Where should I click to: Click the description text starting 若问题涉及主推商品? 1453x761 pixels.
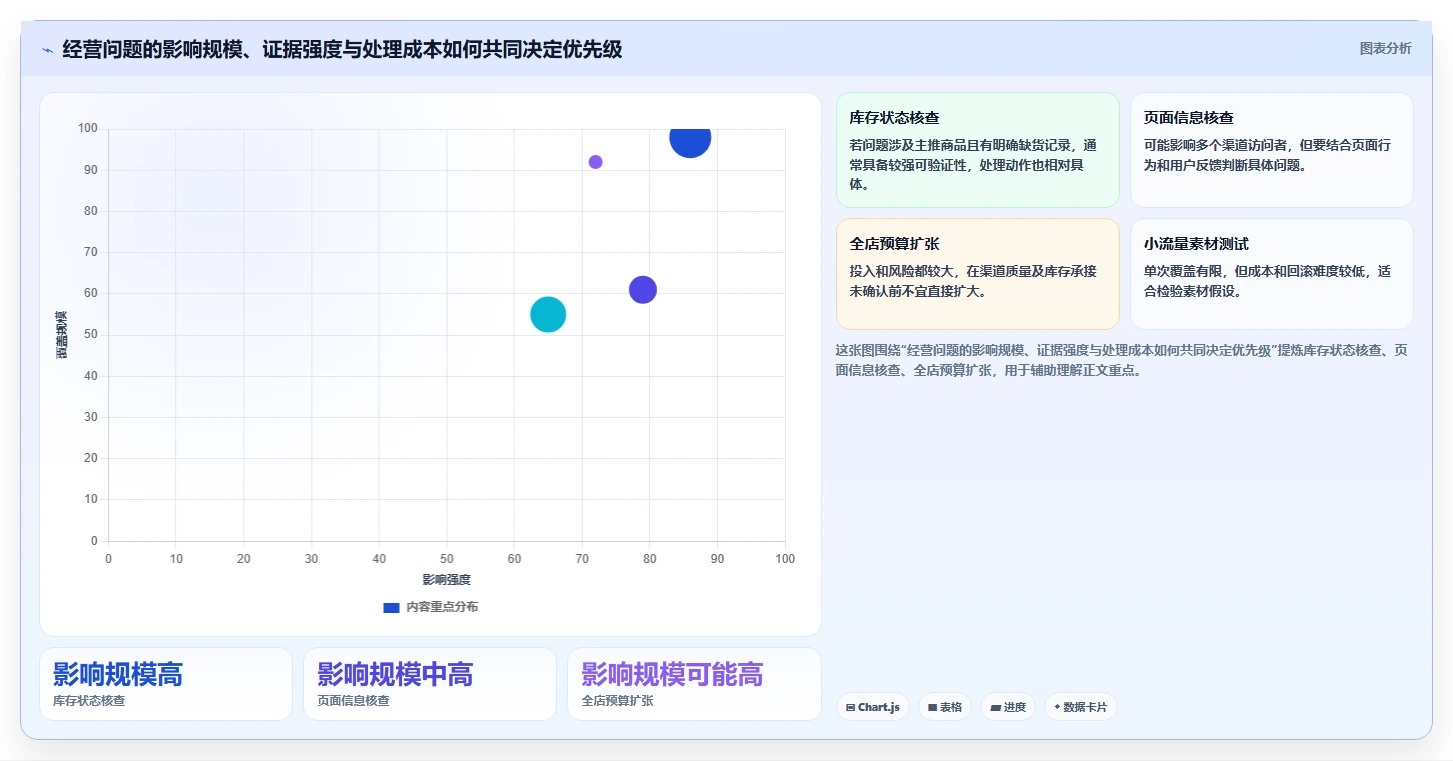point(973,165)
